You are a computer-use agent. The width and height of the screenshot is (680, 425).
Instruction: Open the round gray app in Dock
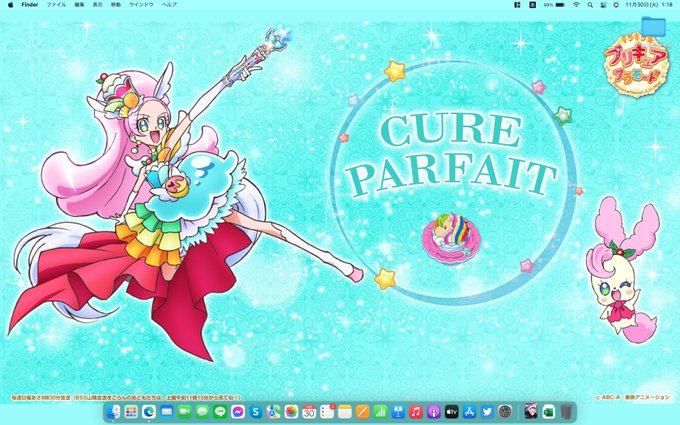[505, 412]
